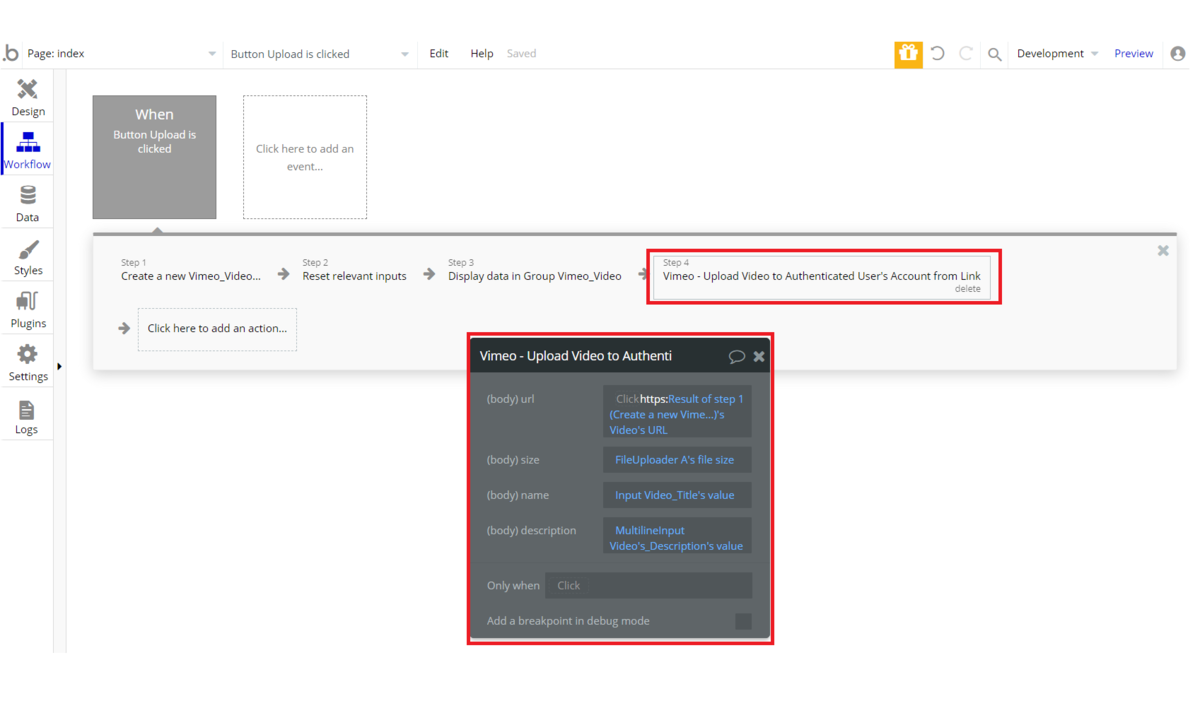
Task: Open the comment bubble icon in Vimeo popup
Action: (737, 356)
